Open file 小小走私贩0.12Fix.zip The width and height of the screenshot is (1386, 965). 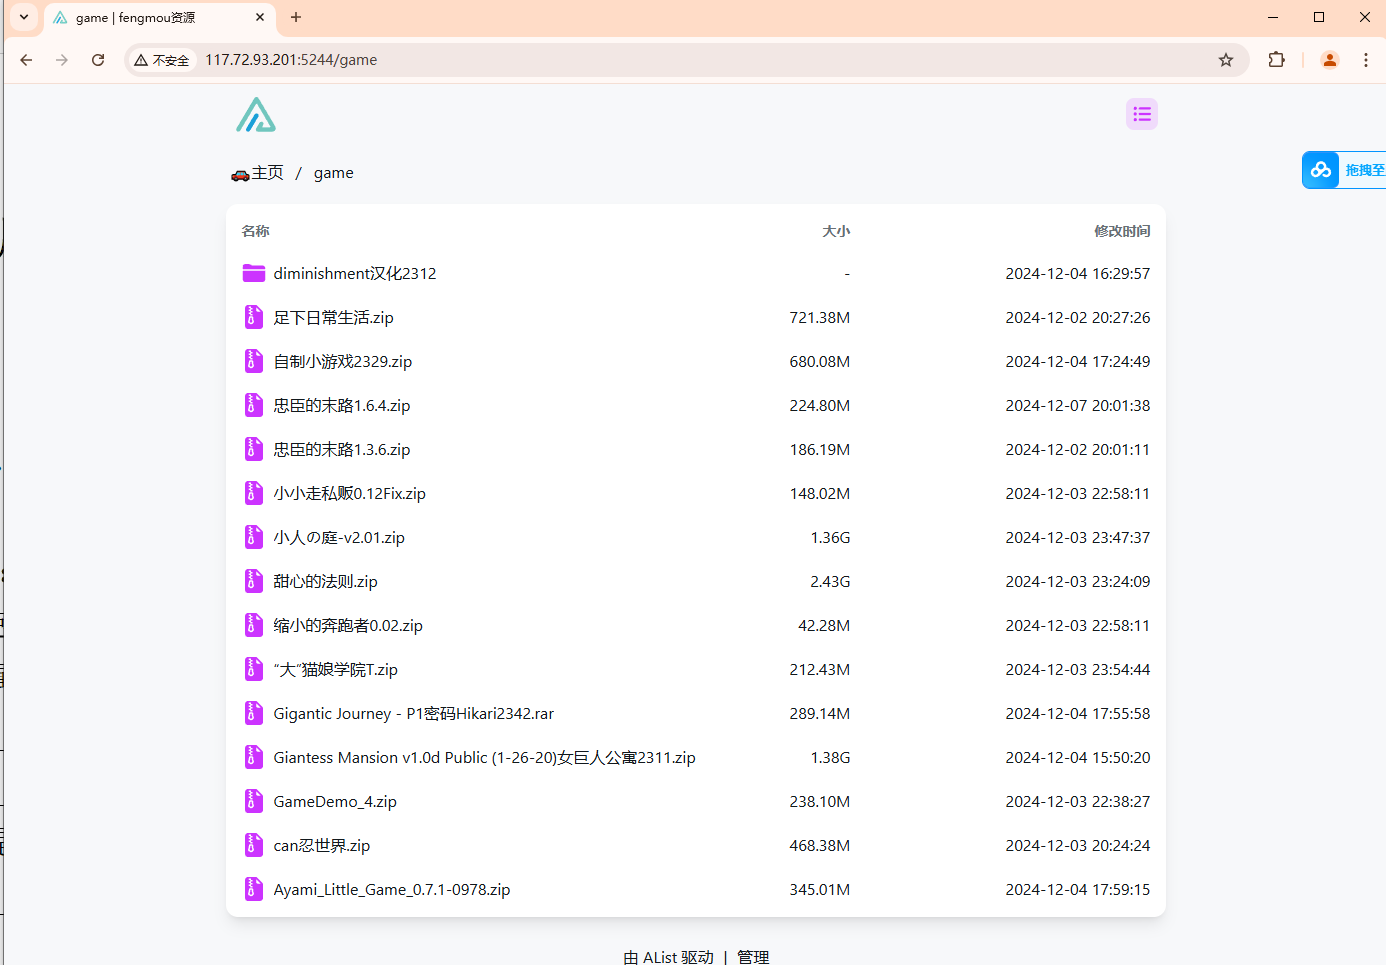[x=350, y=493]
